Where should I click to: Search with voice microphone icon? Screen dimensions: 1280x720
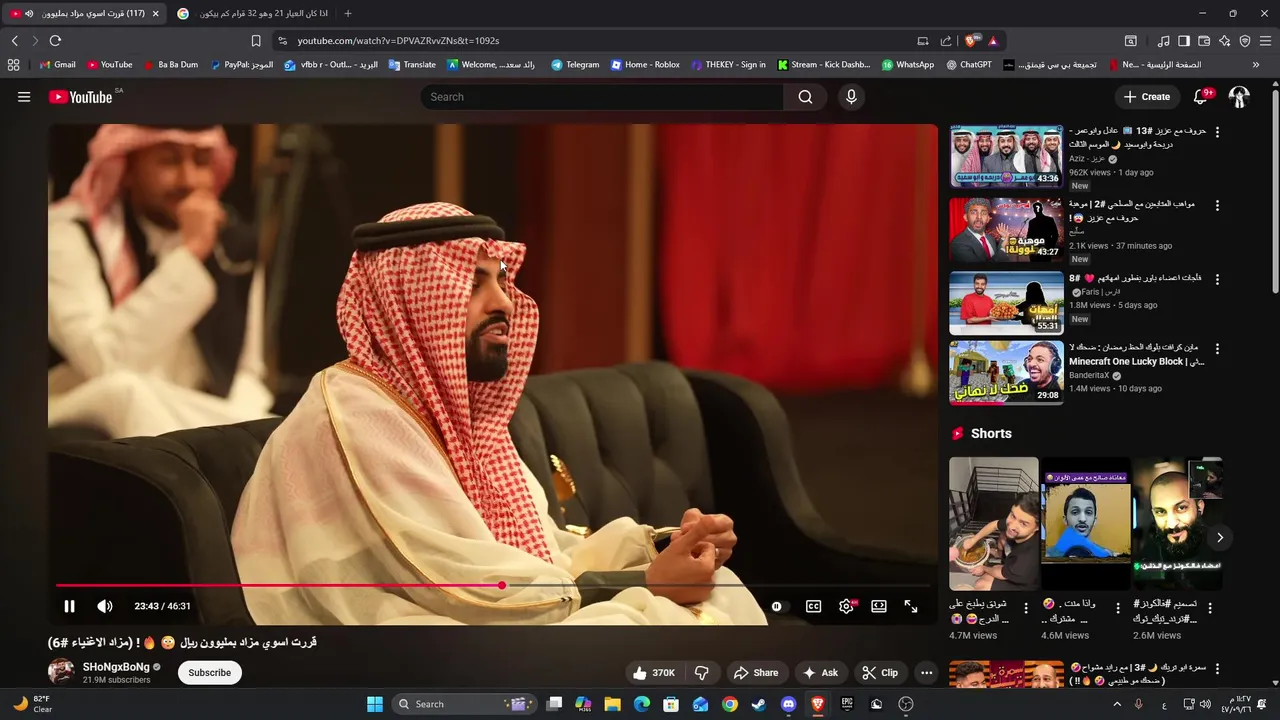click(x=851, y=97)
